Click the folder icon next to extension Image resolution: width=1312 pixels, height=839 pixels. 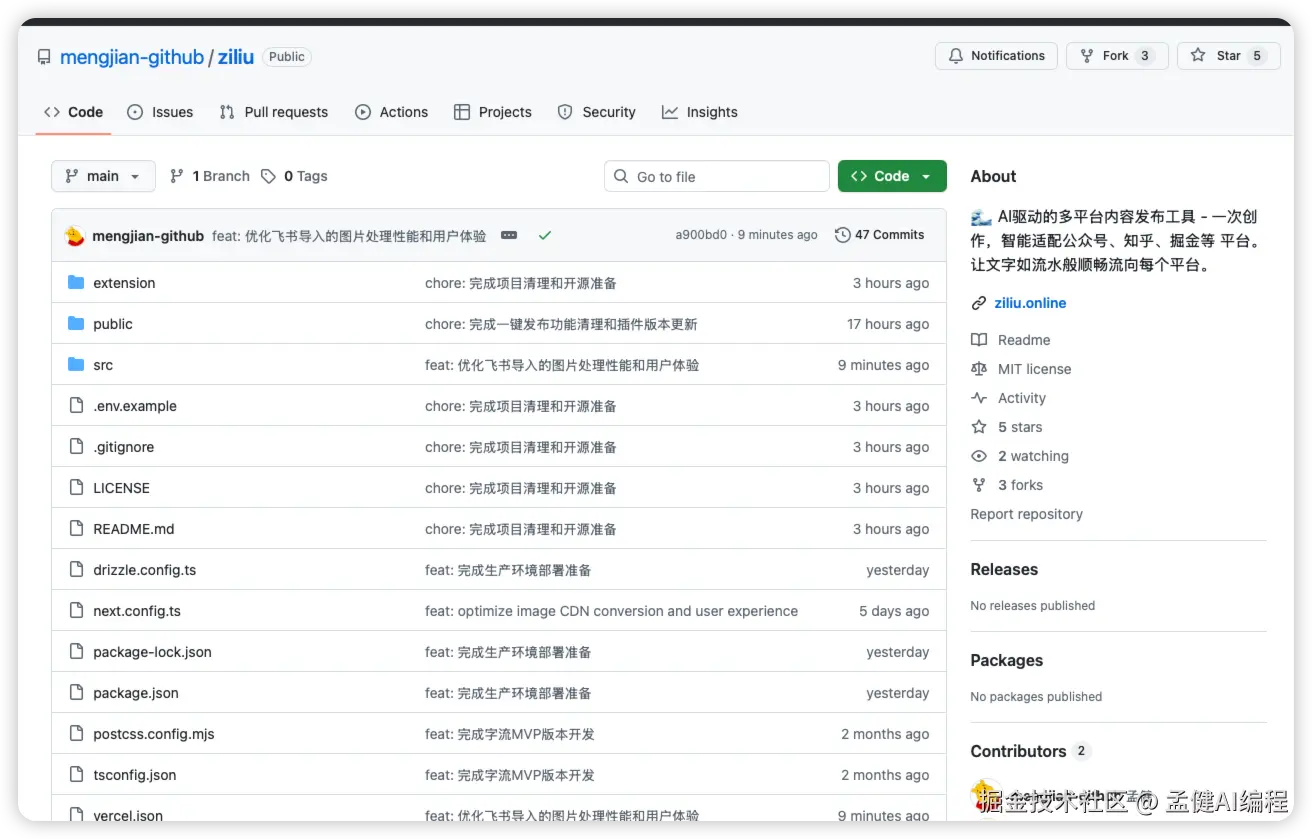coord(76,283)
